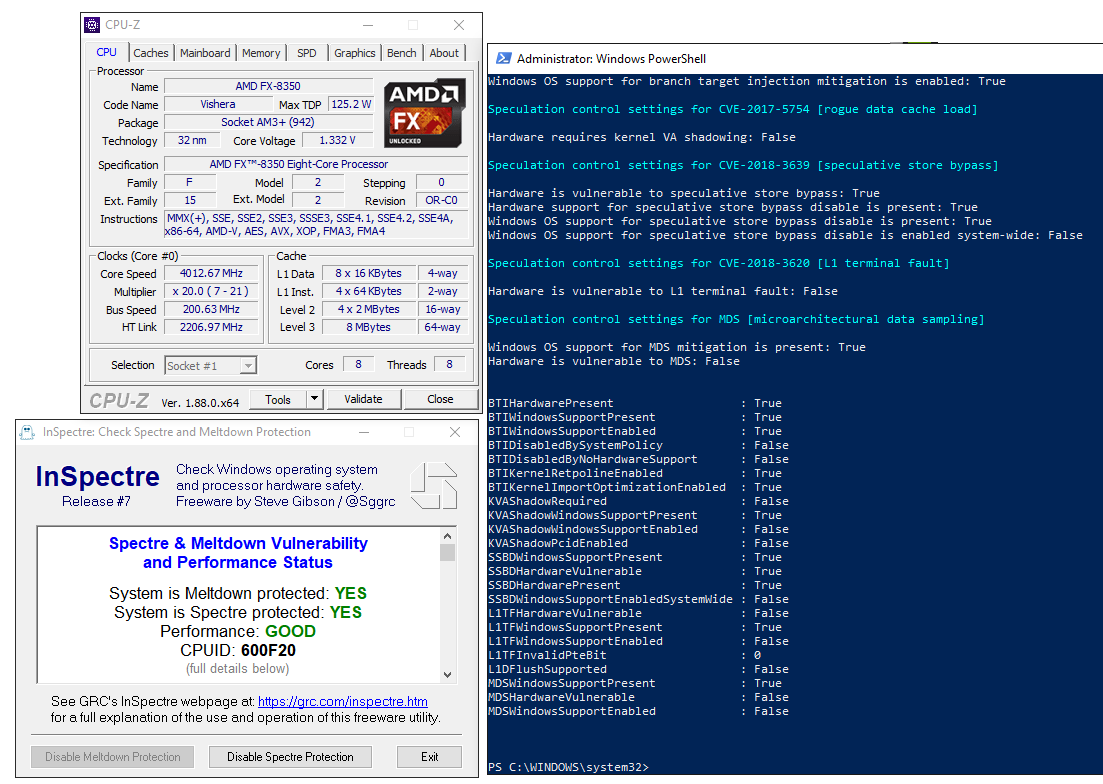Click the Validate button
This screenshot has height=784, width=1103.
pos(364,399)
